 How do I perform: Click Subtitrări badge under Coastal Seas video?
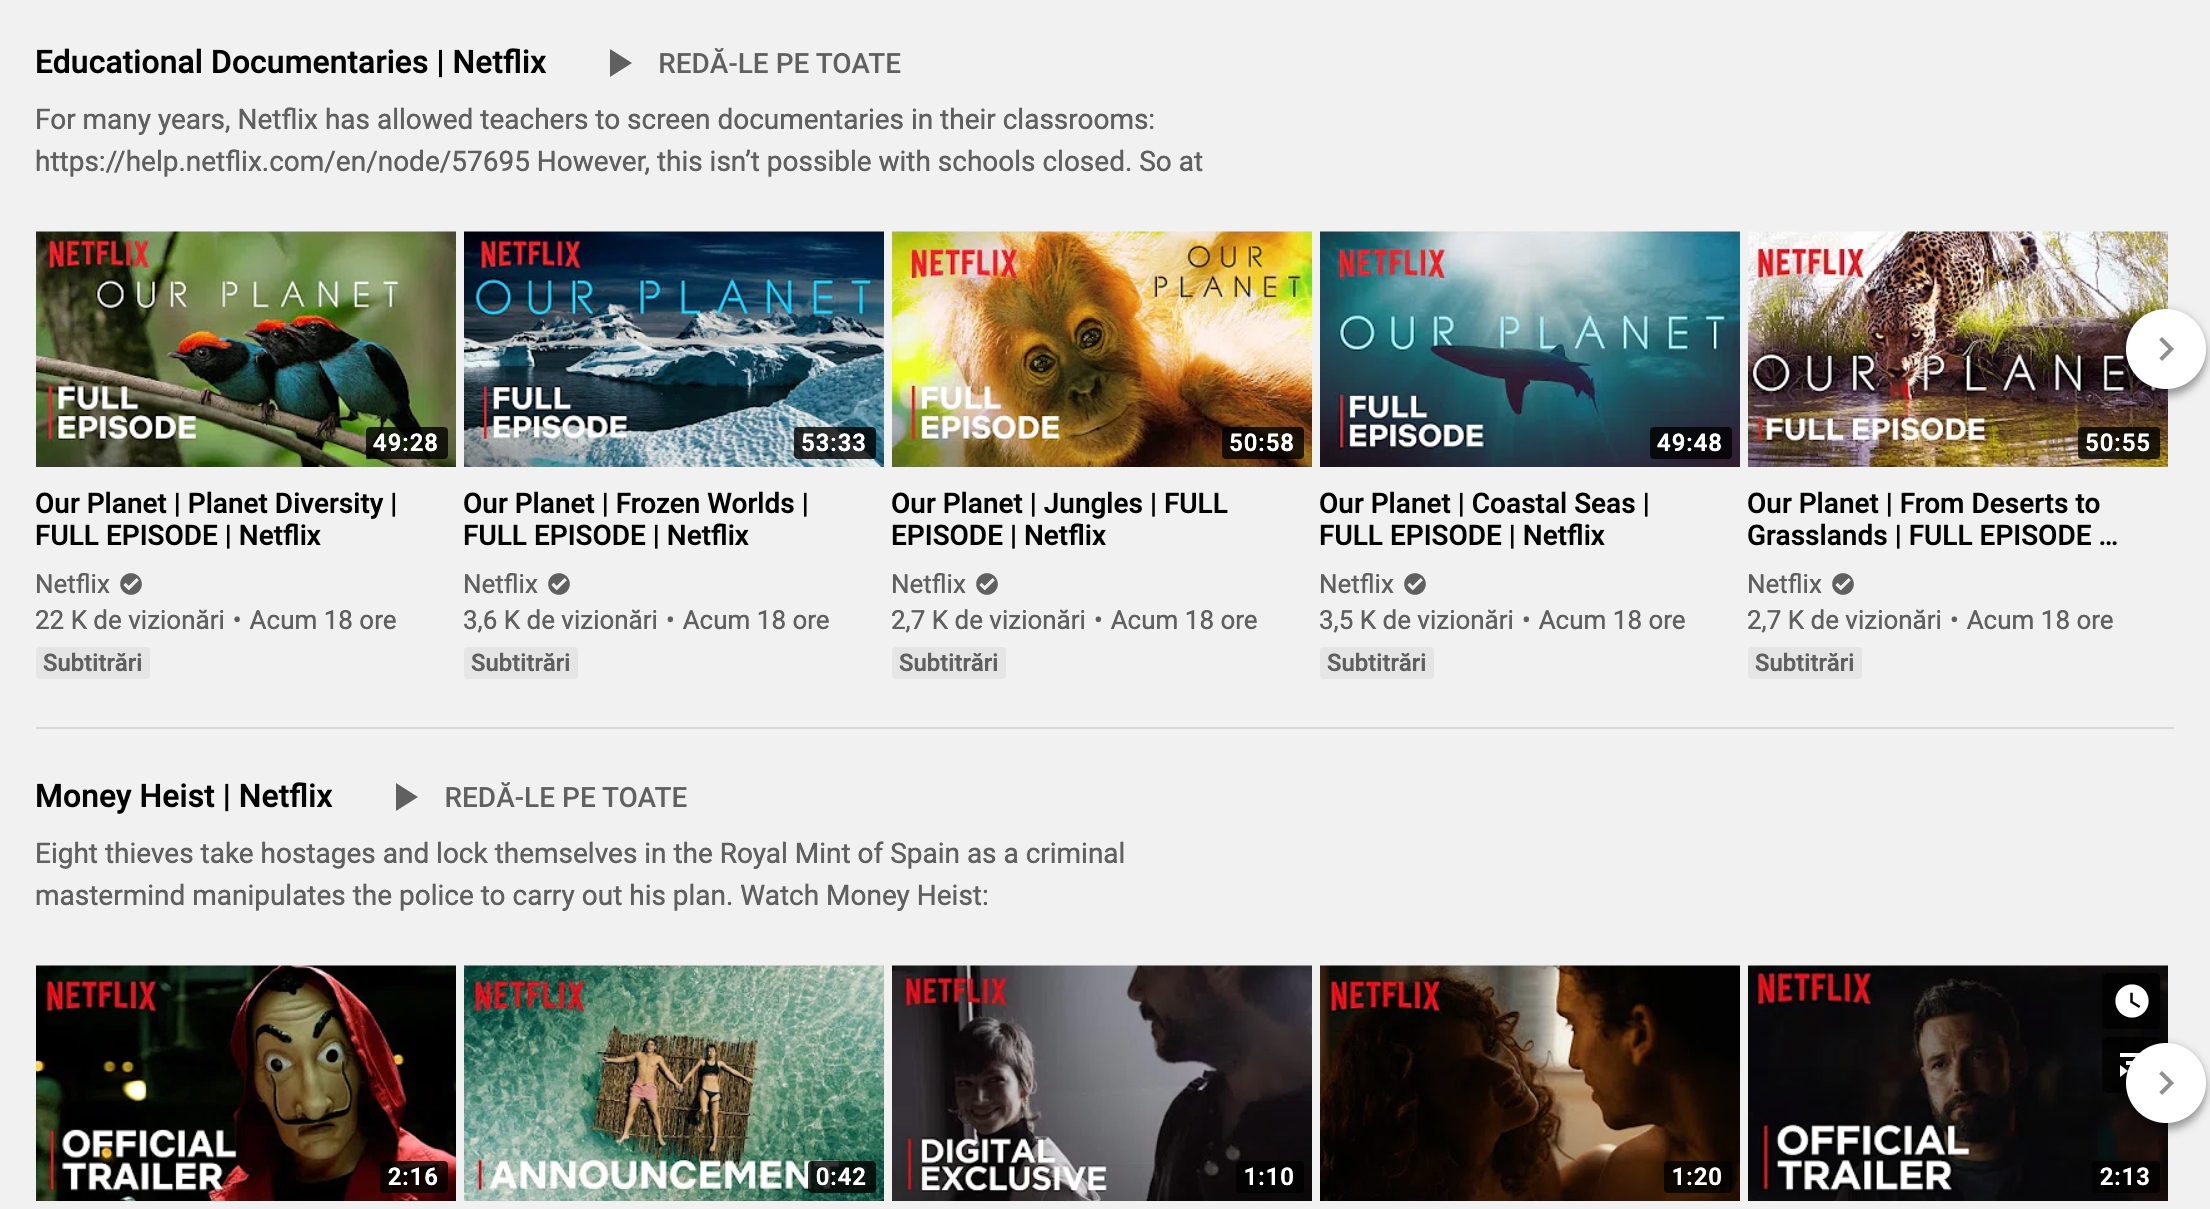(1377, 663)
